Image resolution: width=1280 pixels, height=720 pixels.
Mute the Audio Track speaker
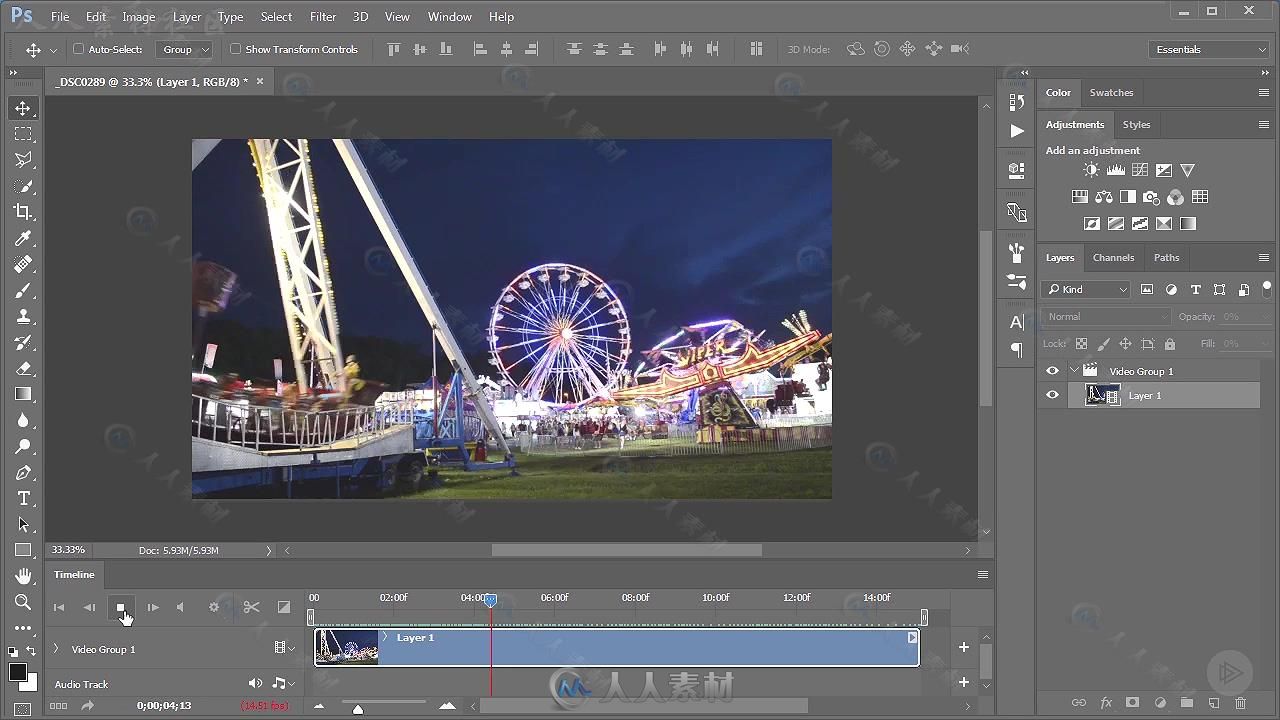coord(256,683)
